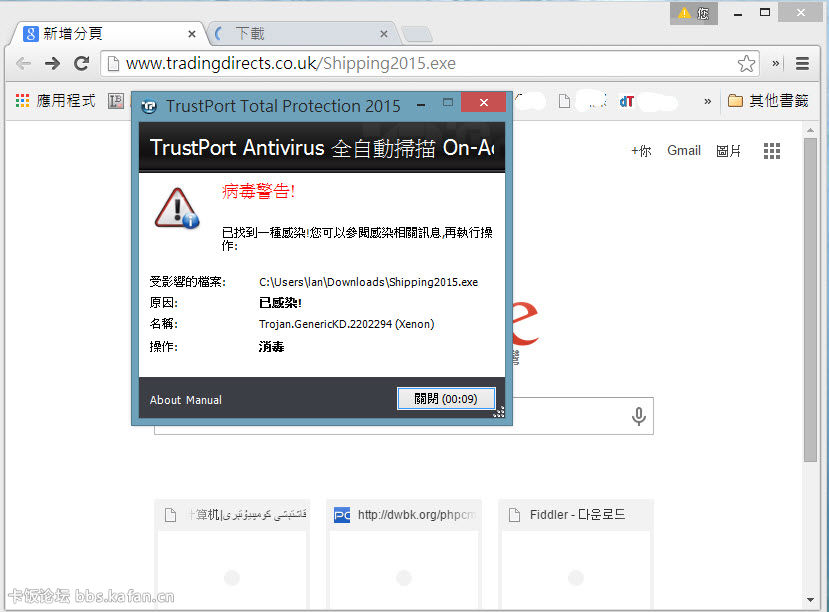Screen dimensions: 829x612
Task: Click the address bar URL field
Action: pos(420,63)
